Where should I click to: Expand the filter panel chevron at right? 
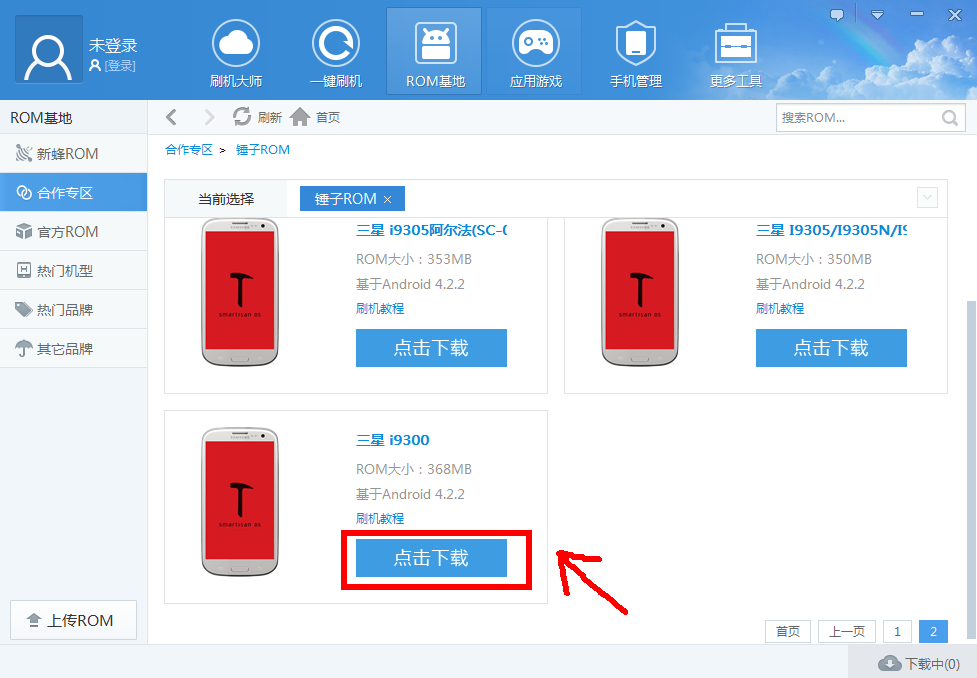[x=927, y=198]
